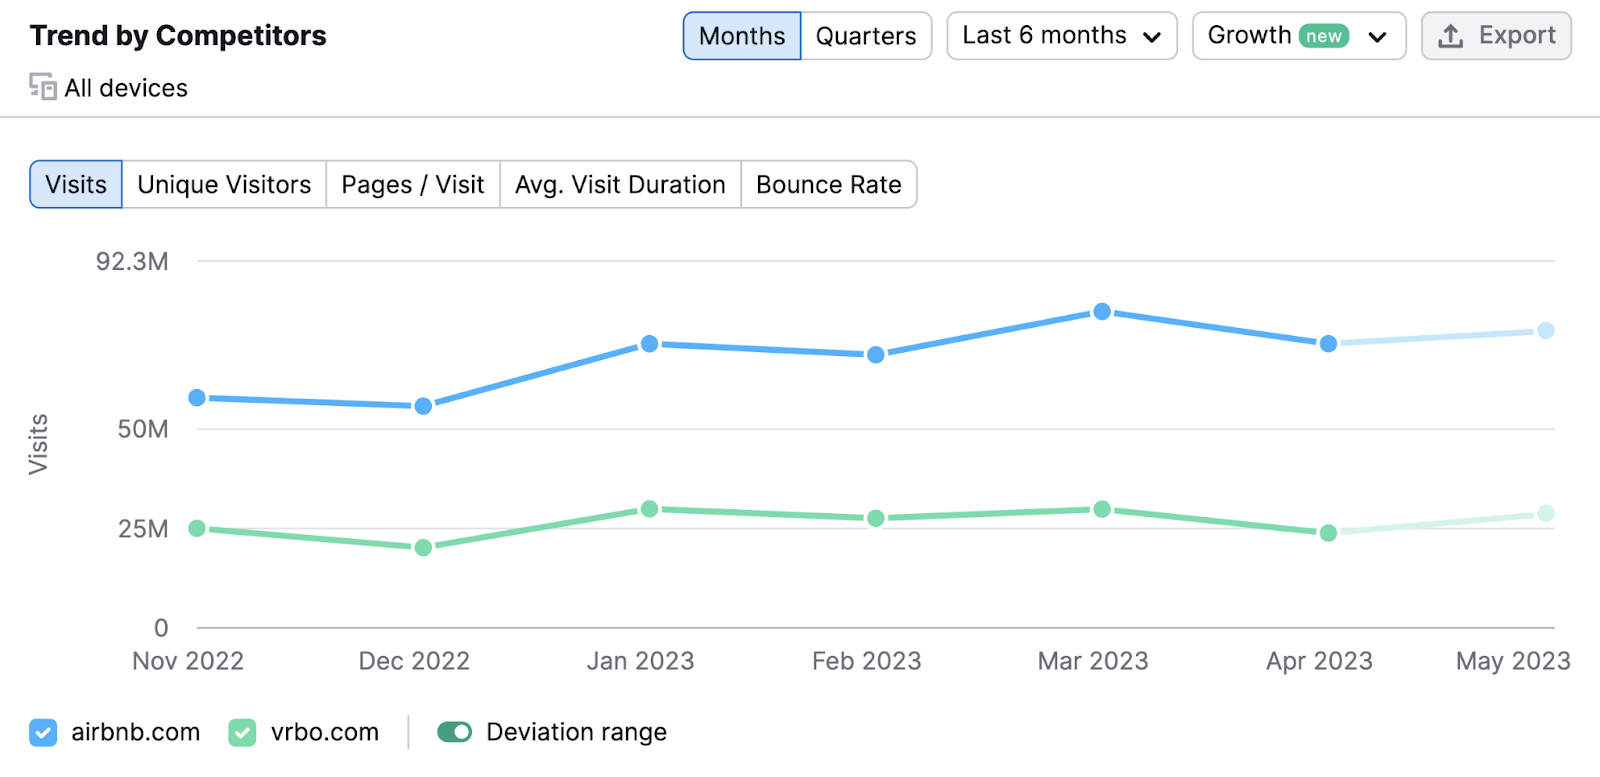
Task: Click the vrbo Apr 2023 data point
Action: pyautogui.click(x=1328, y=533)
